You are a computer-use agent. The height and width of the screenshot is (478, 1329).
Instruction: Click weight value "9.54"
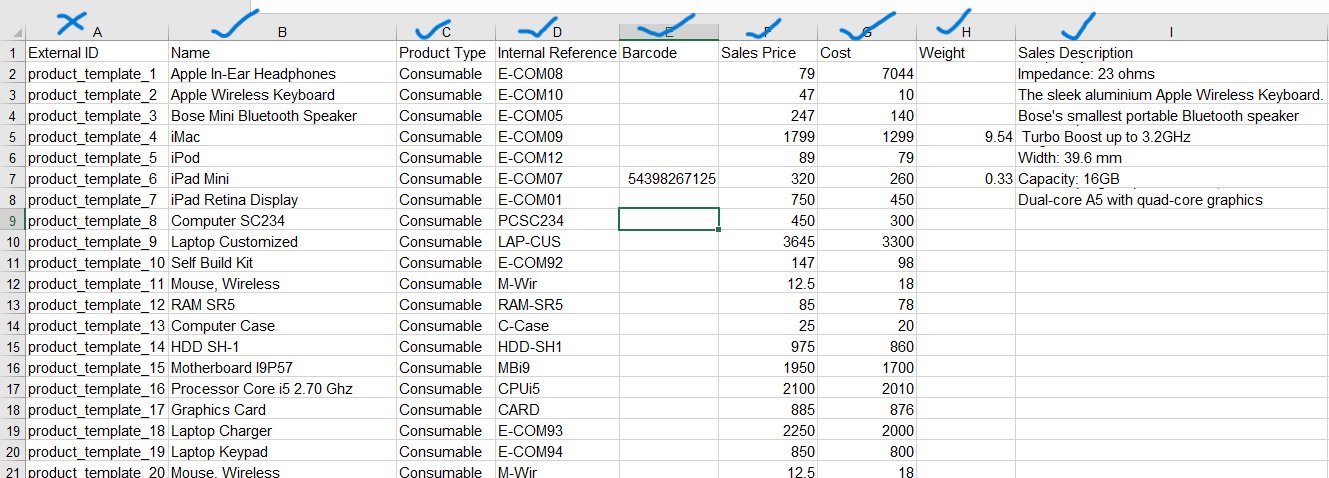point(965,137)
